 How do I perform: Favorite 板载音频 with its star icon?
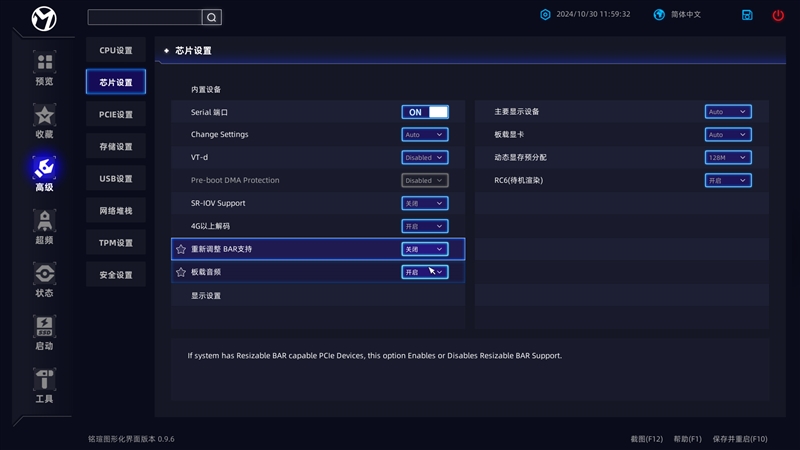pyautogui.click(x=181, y=272)
